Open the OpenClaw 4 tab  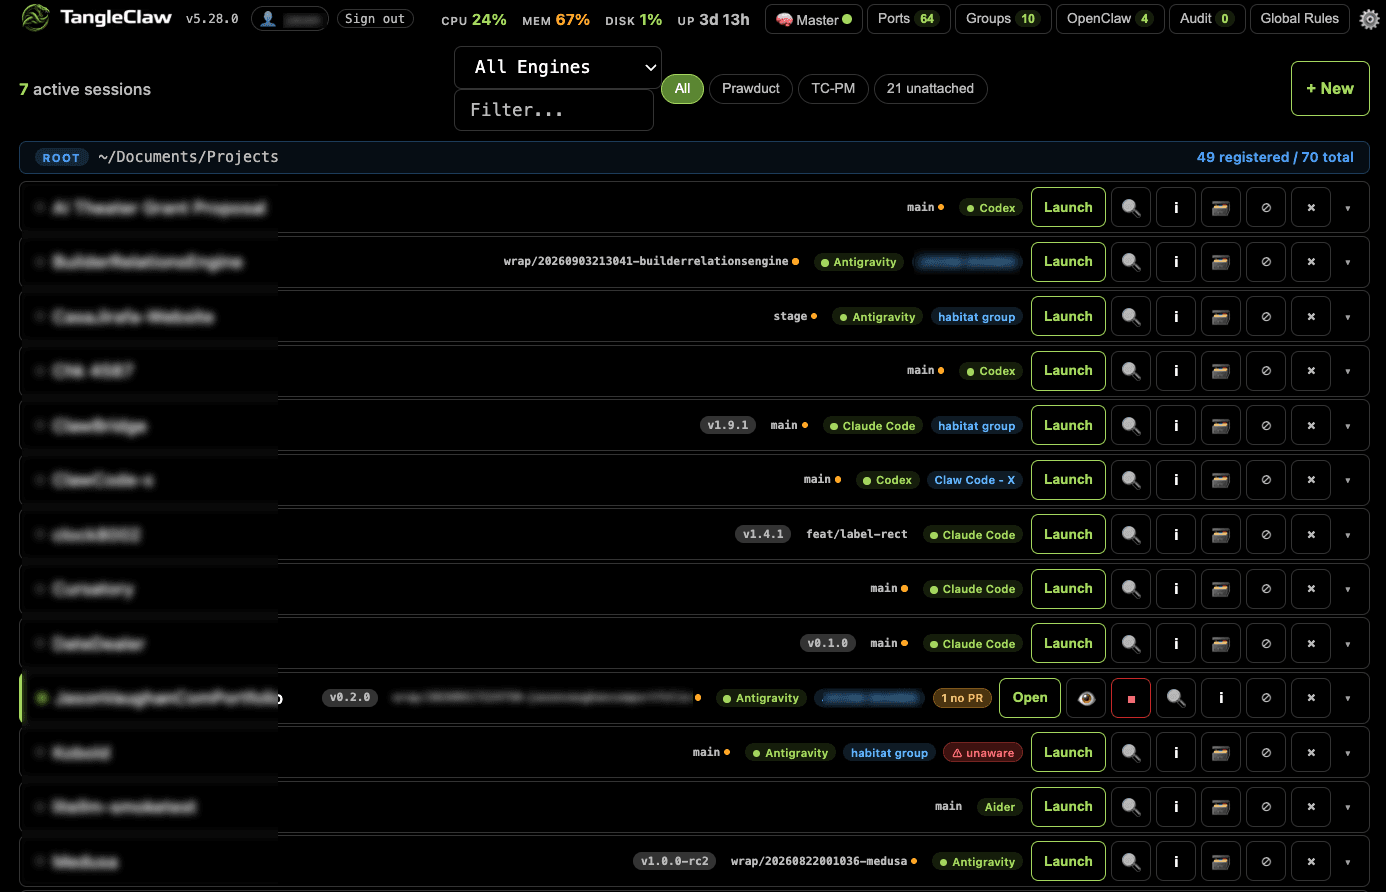pyautogui.click(x=1110, y=19)
